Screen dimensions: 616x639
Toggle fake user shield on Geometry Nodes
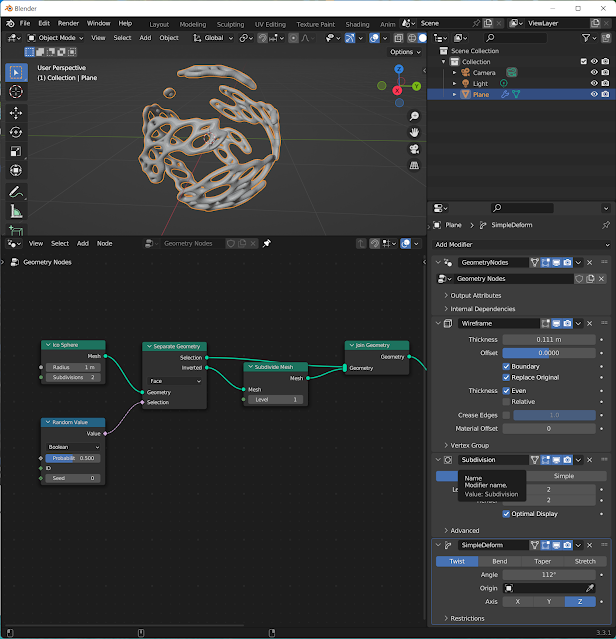(x=579, y=279)
